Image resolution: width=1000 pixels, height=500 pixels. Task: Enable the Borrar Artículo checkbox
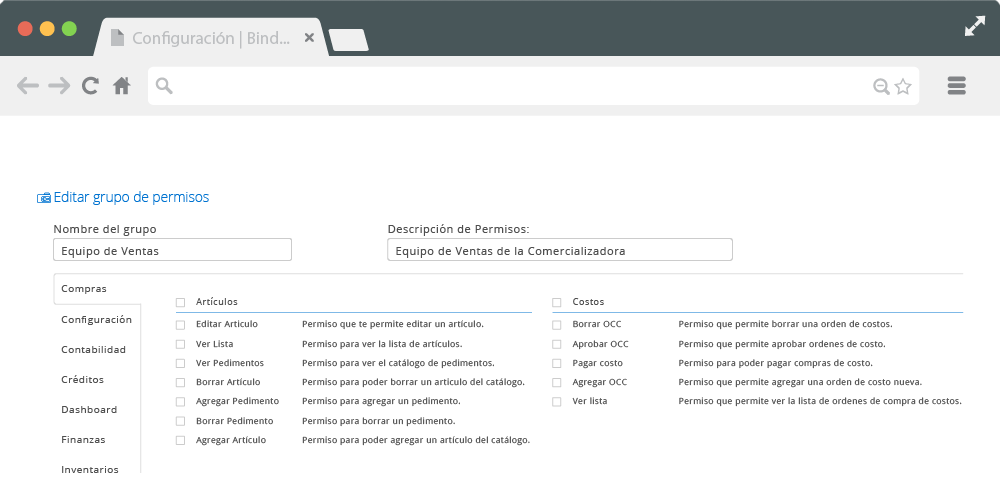pos(180,383)
